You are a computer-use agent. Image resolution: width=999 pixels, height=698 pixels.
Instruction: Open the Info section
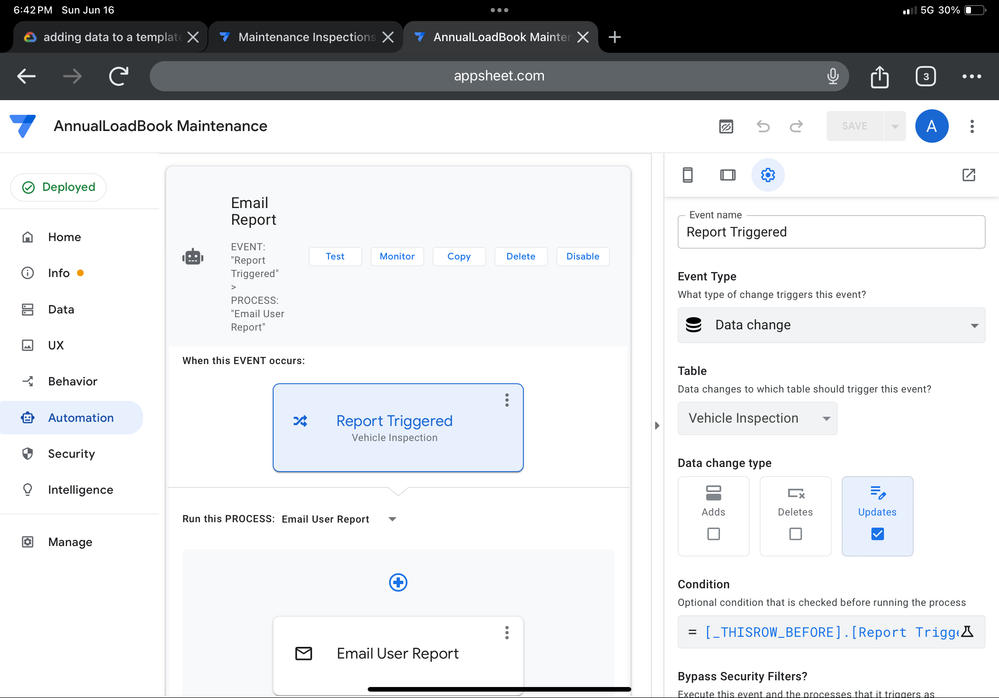[x=59, y=273]
